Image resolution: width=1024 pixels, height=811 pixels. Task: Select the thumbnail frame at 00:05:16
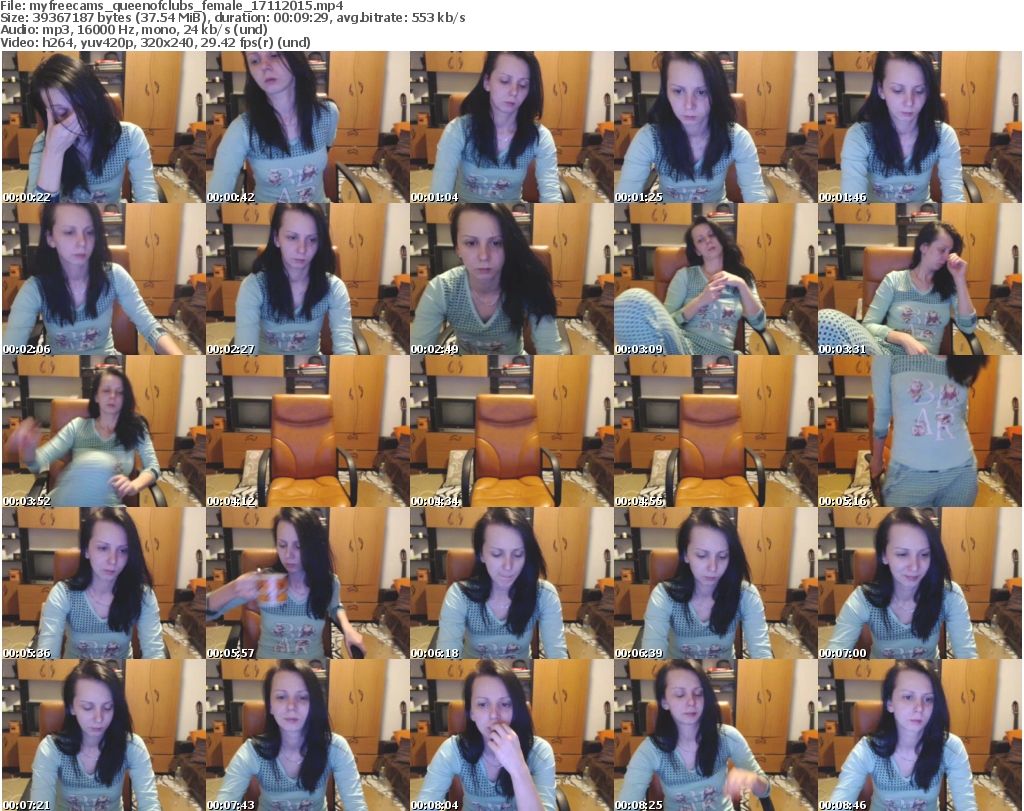click(920, 431)
